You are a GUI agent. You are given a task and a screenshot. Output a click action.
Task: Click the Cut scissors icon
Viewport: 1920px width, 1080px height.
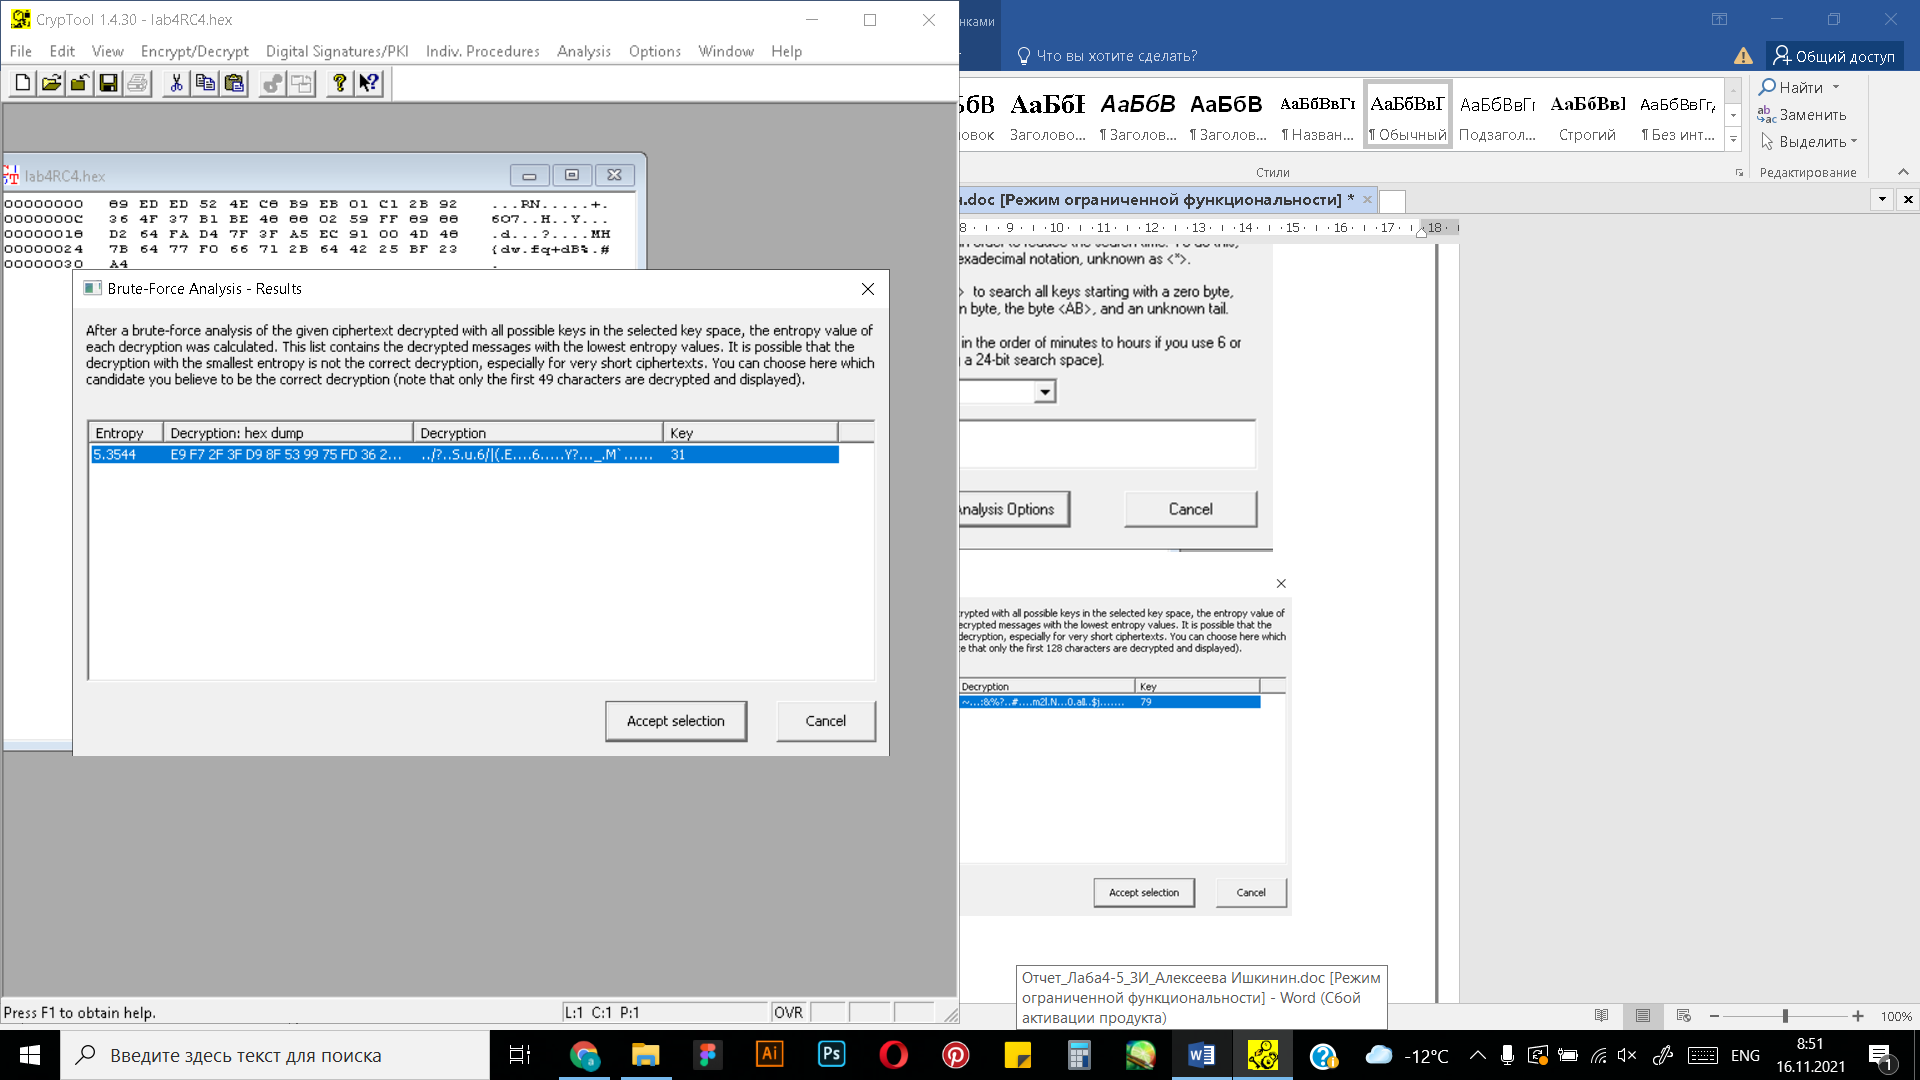point(176,83)
